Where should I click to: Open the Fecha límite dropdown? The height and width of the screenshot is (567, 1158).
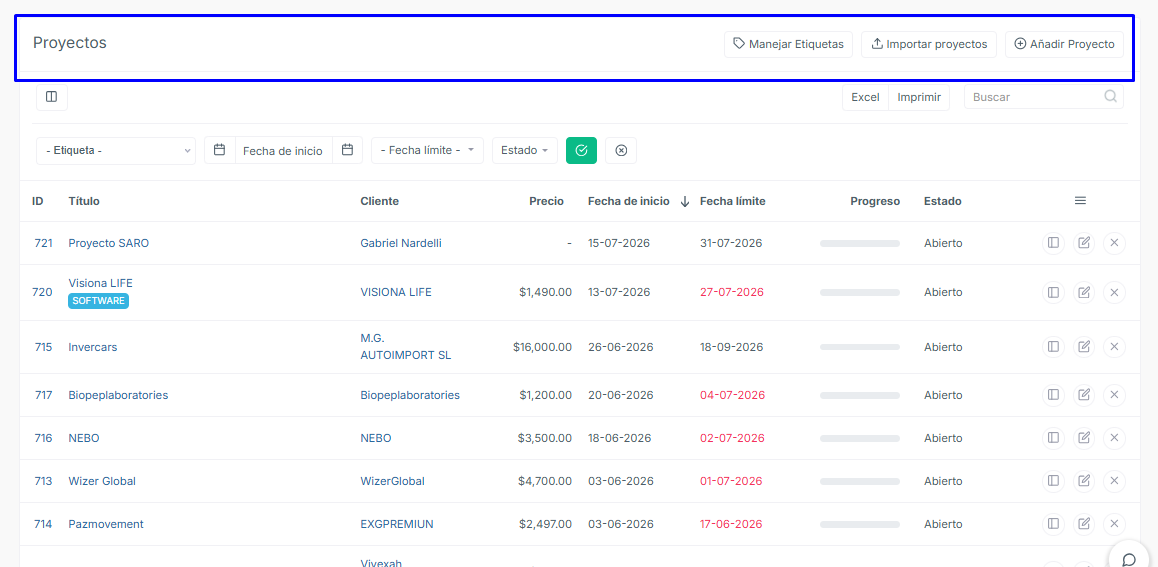428,151
